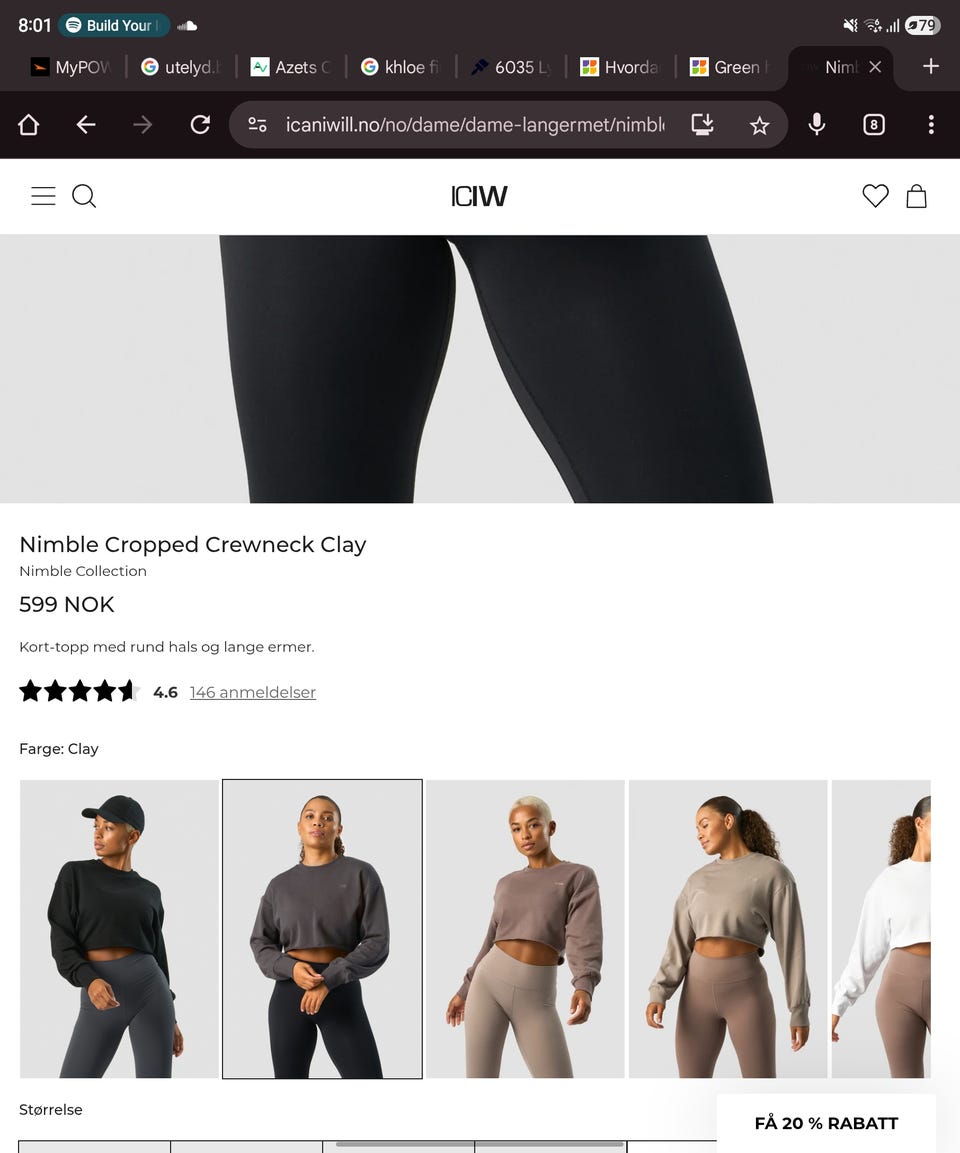The width and height of the screenshot is (960, 1153).
Task: Open the browser three-dot menu
Action: 931,125
